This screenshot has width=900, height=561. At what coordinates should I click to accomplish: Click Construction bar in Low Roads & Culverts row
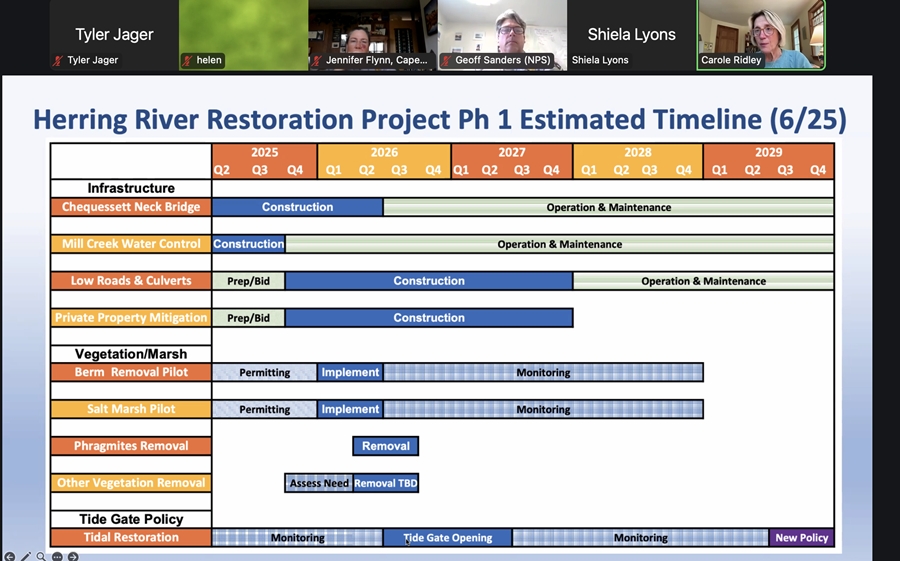tap(429, 281)
